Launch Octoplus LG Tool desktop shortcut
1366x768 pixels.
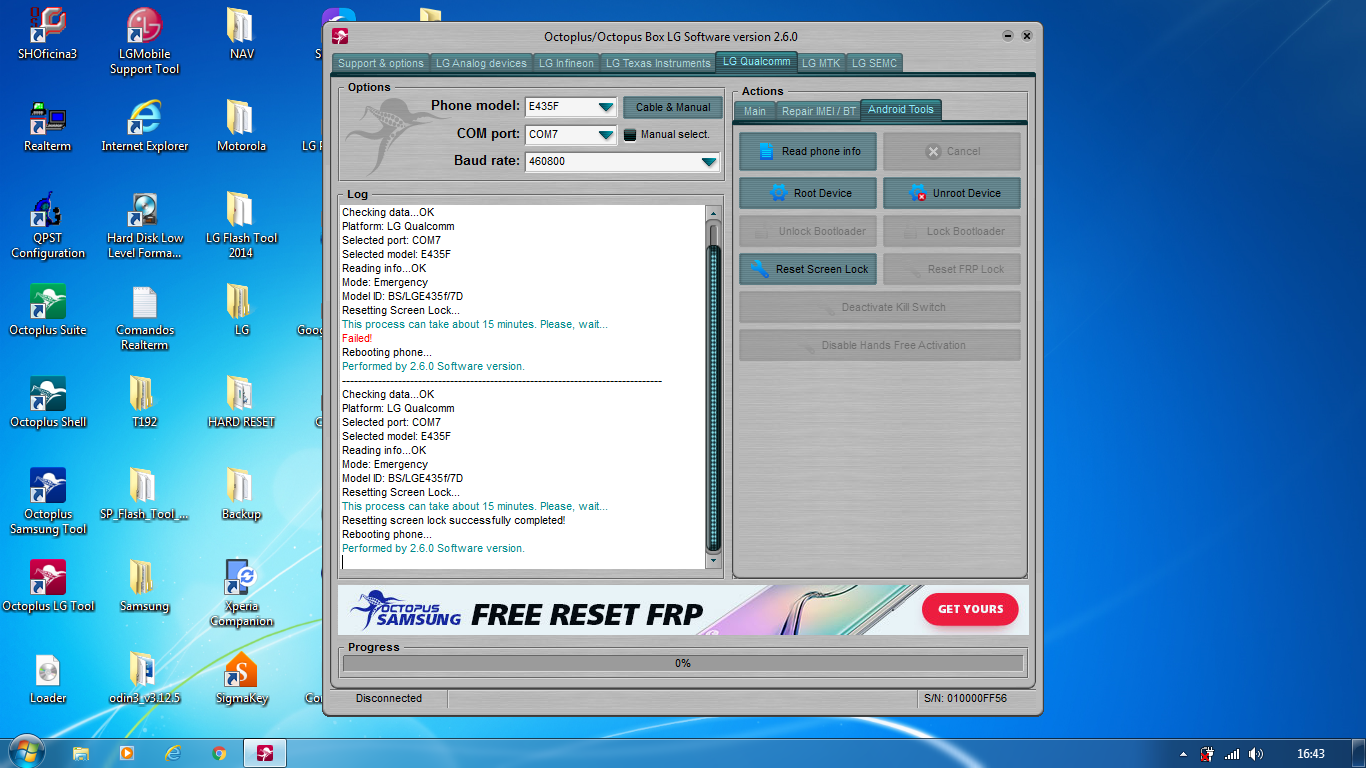(47, 585)
